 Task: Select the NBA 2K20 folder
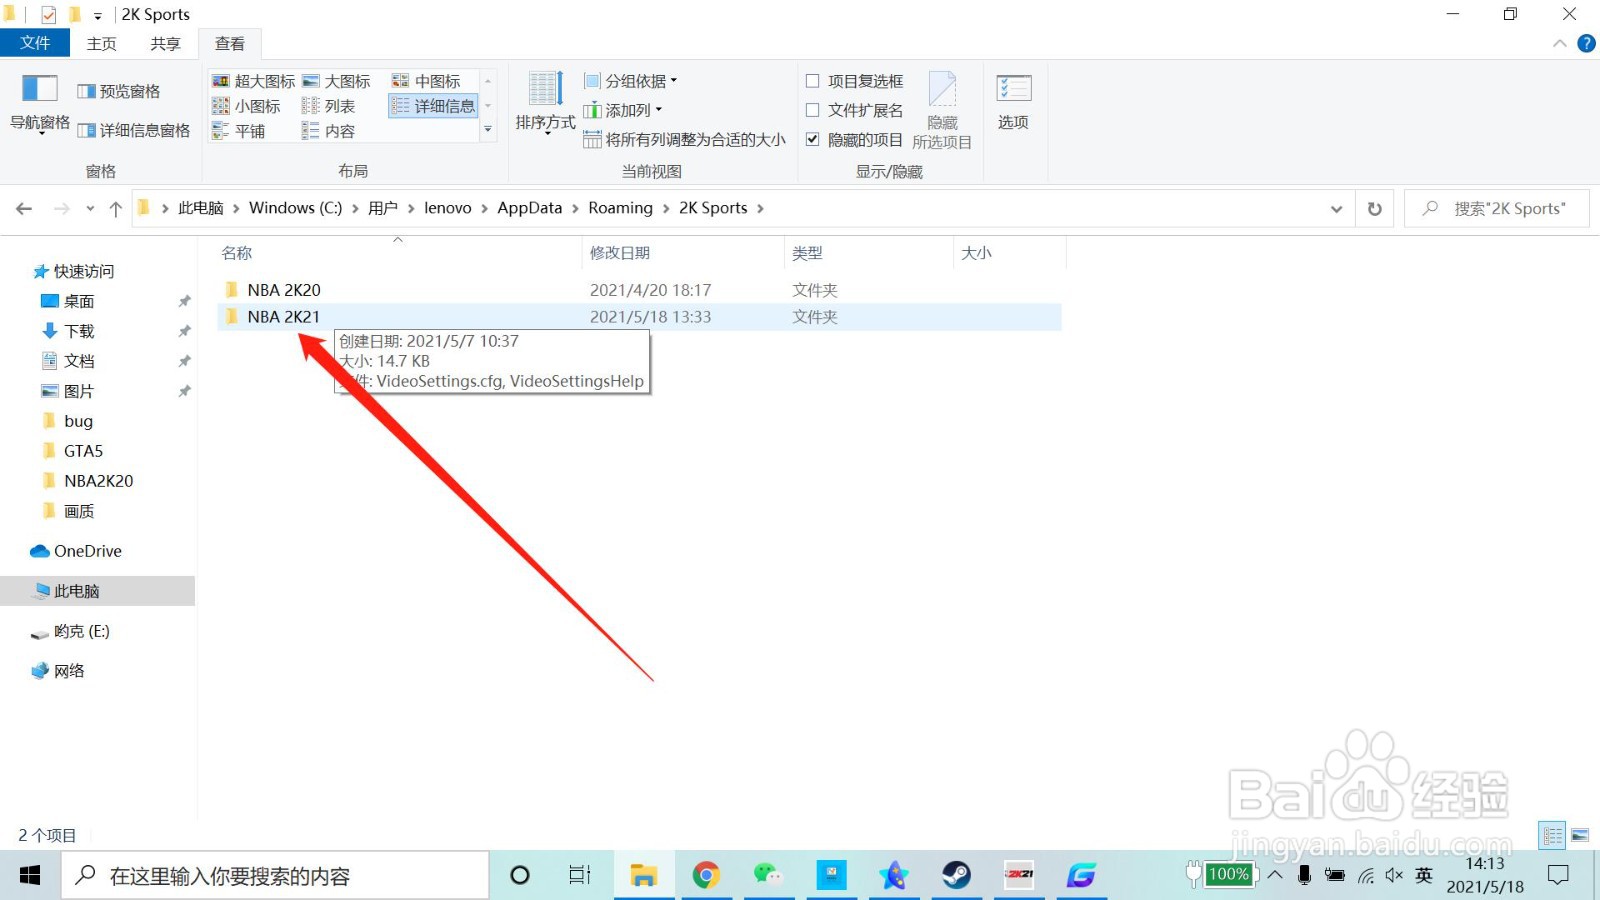click(640, 290)
